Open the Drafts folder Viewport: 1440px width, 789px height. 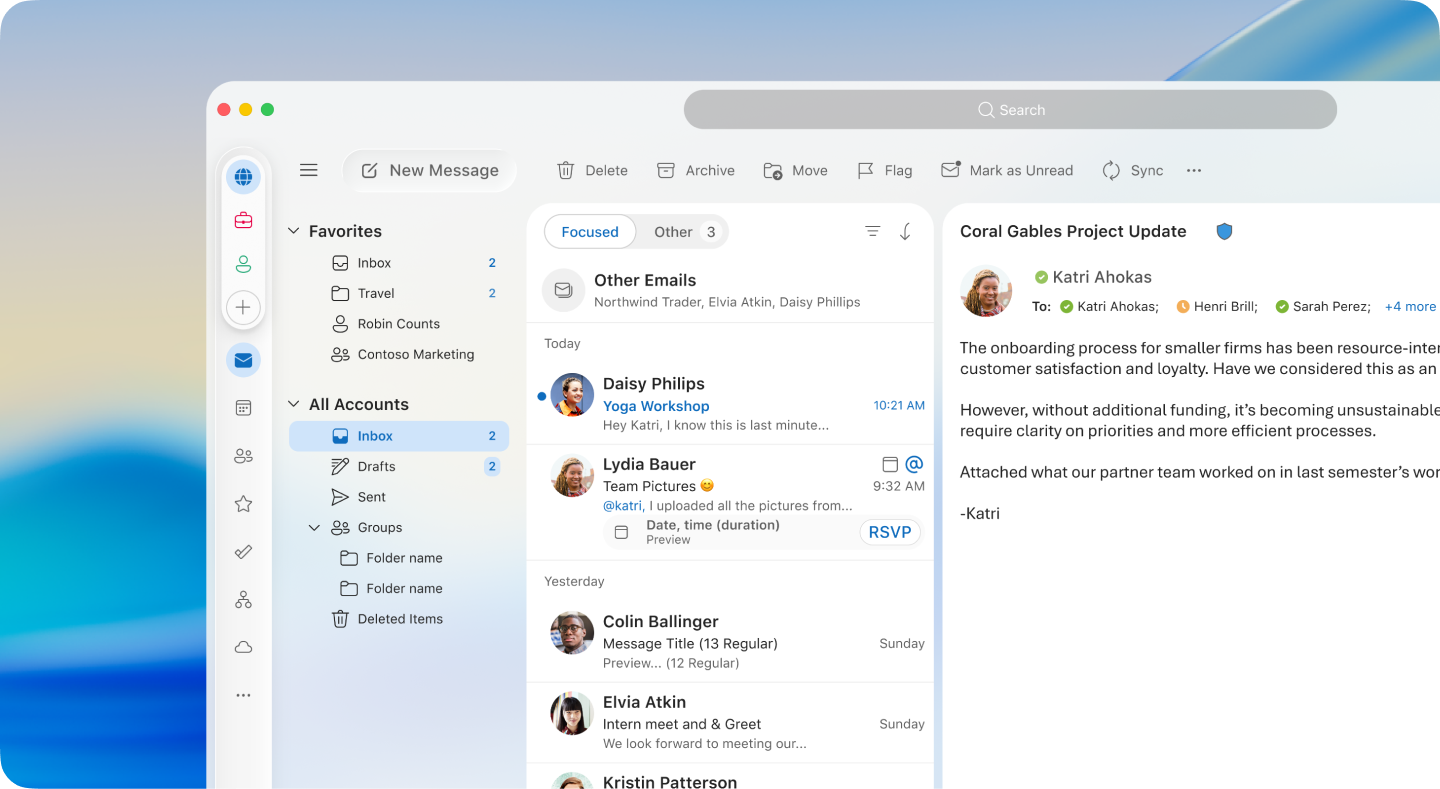point(399,466)
